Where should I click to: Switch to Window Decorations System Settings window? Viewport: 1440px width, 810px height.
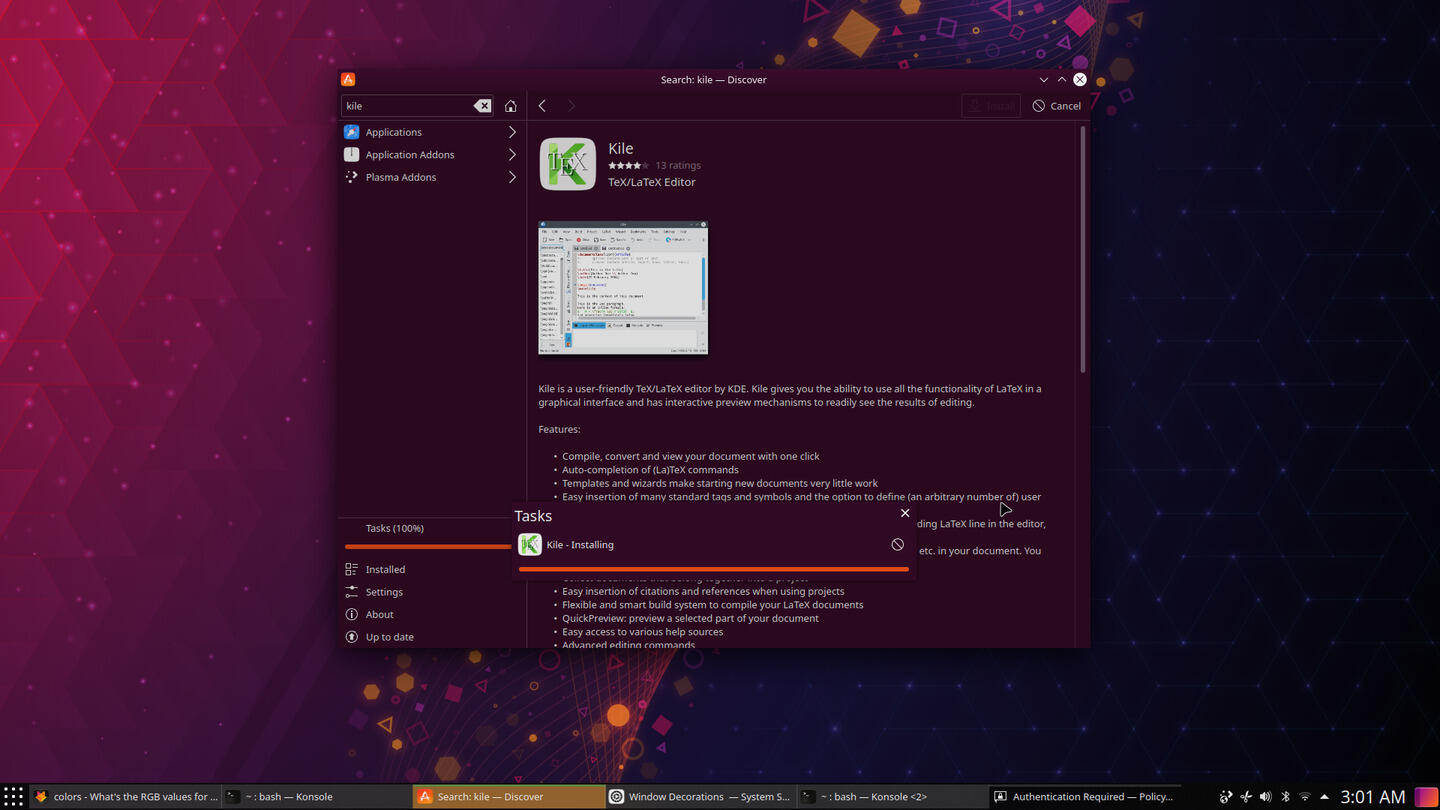click(x=700, y=797)
